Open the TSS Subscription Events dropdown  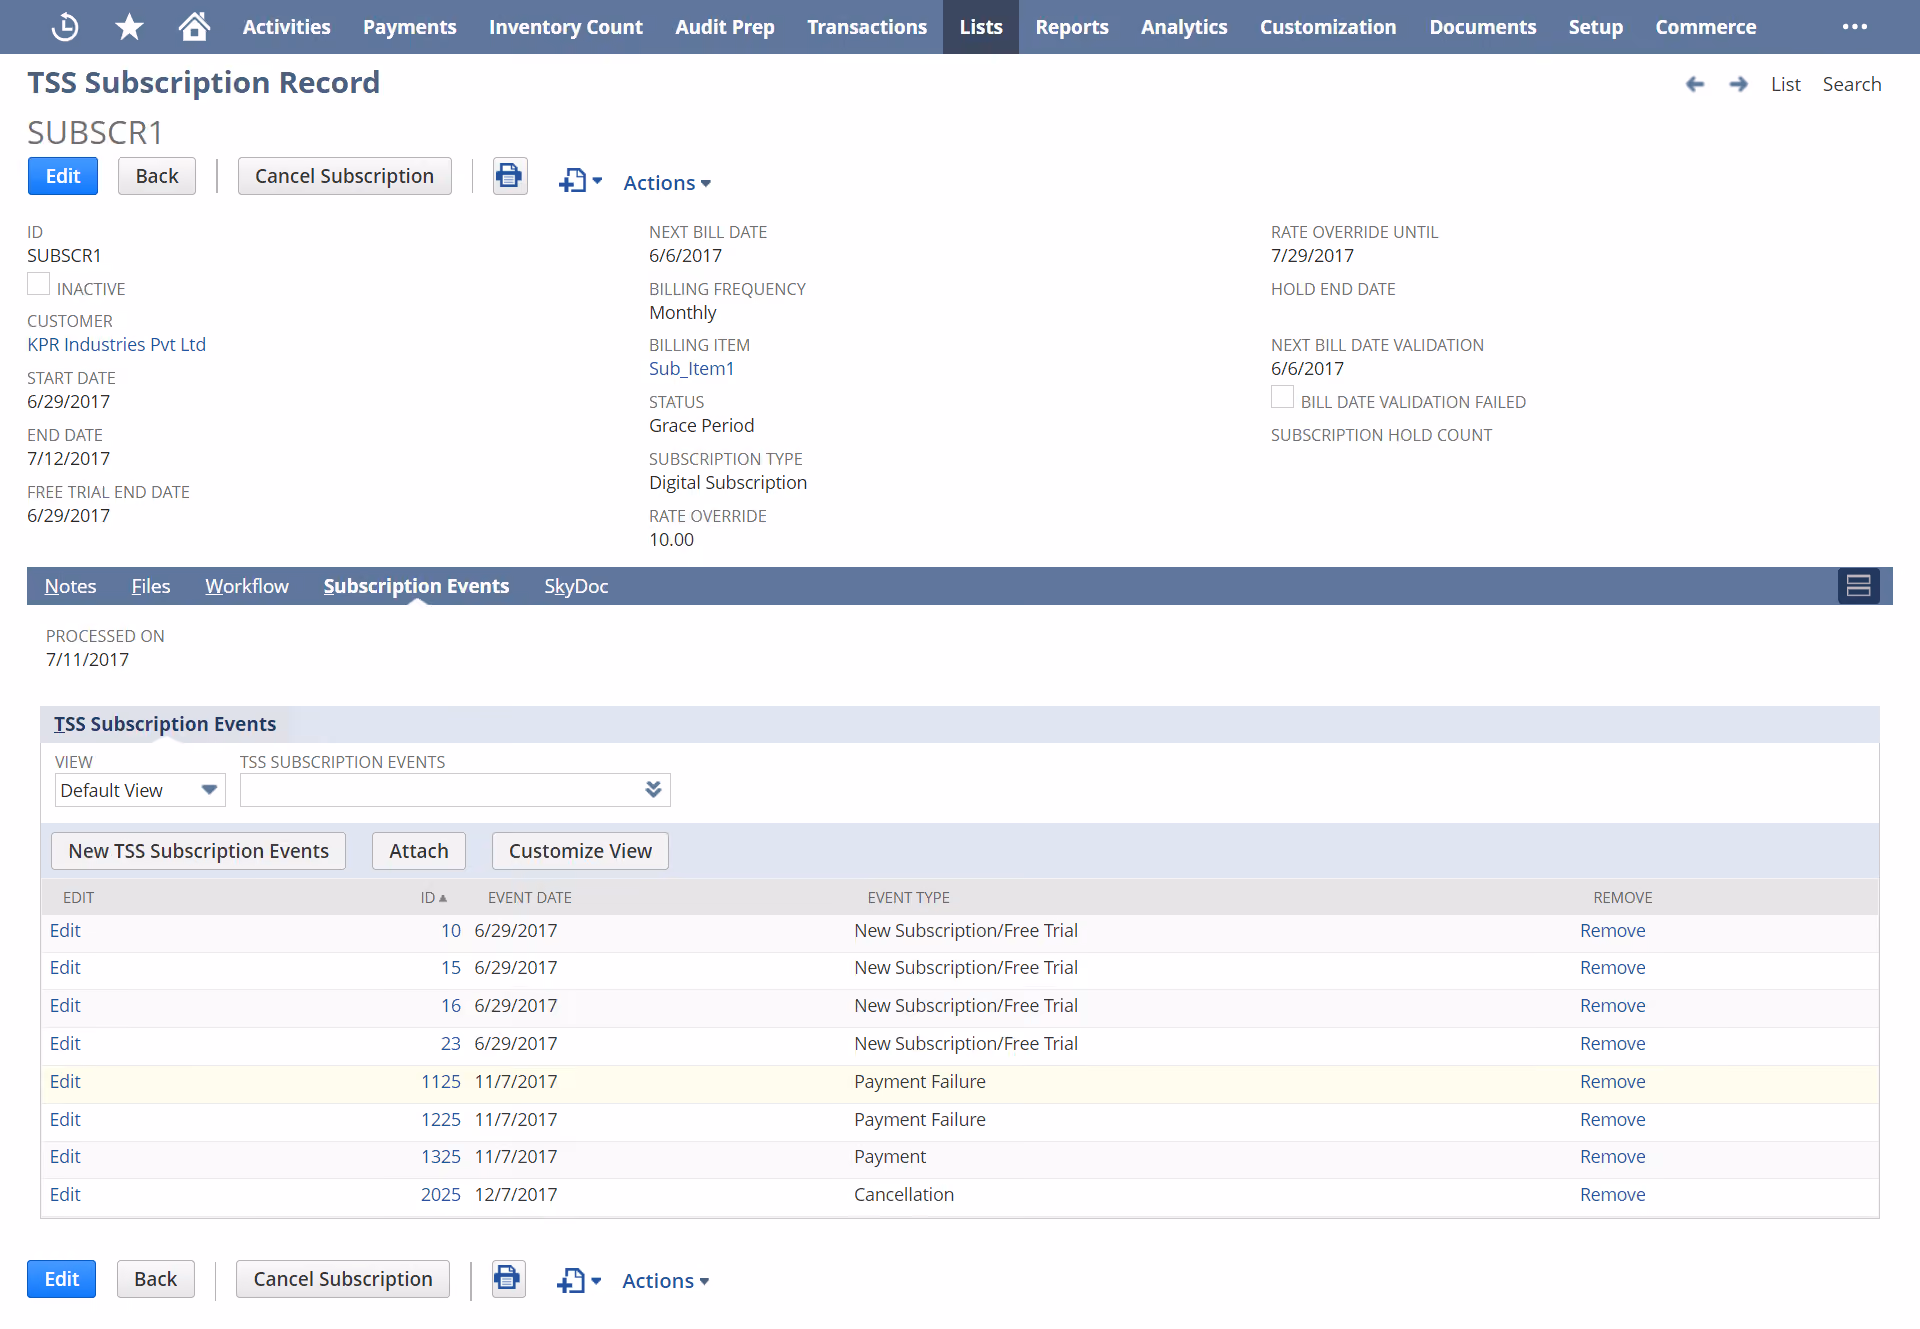[455, 790]
